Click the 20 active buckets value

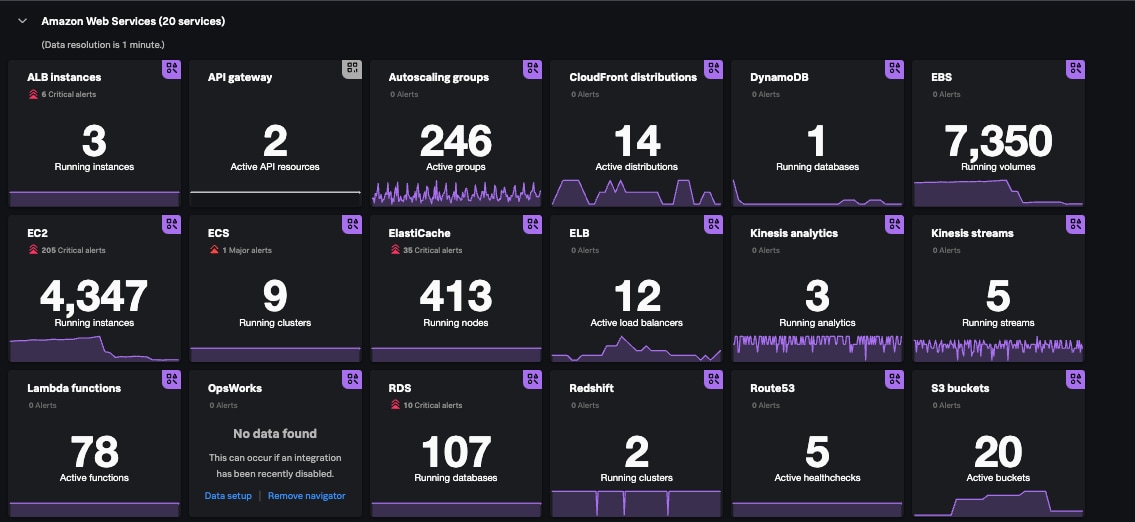[998, 452]
